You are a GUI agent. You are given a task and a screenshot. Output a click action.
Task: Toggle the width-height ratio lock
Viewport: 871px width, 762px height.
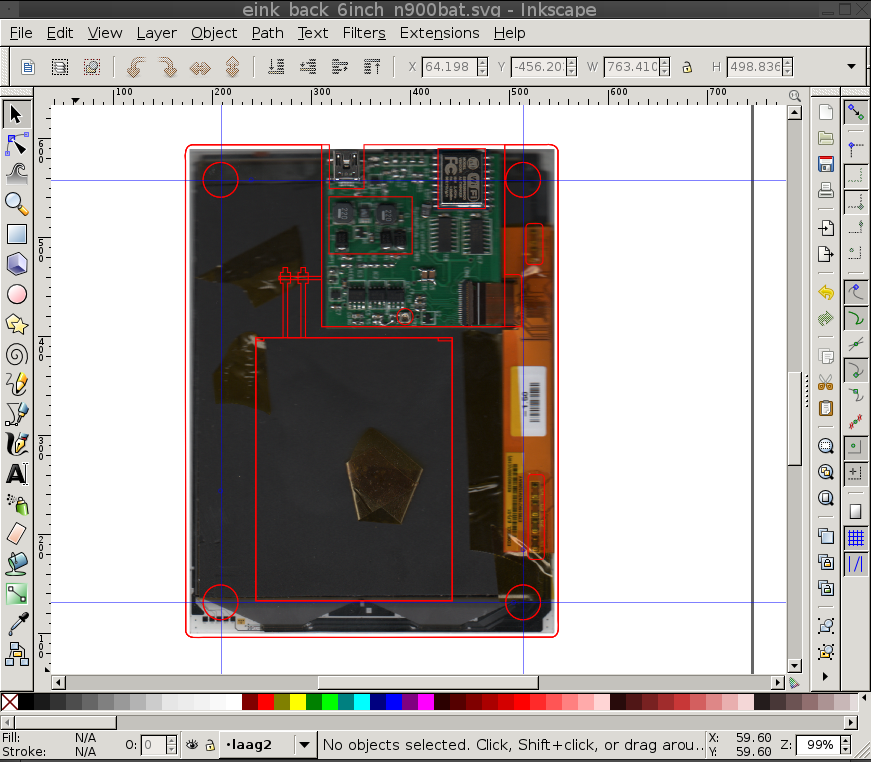coord(687,67)
